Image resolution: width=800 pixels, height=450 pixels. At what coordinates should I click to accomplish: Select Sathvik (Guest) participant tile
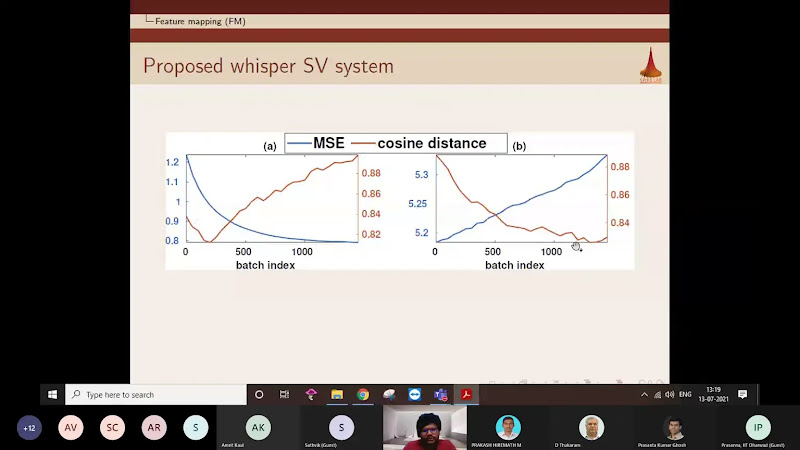pyautogui.click(x=341, y=428)
